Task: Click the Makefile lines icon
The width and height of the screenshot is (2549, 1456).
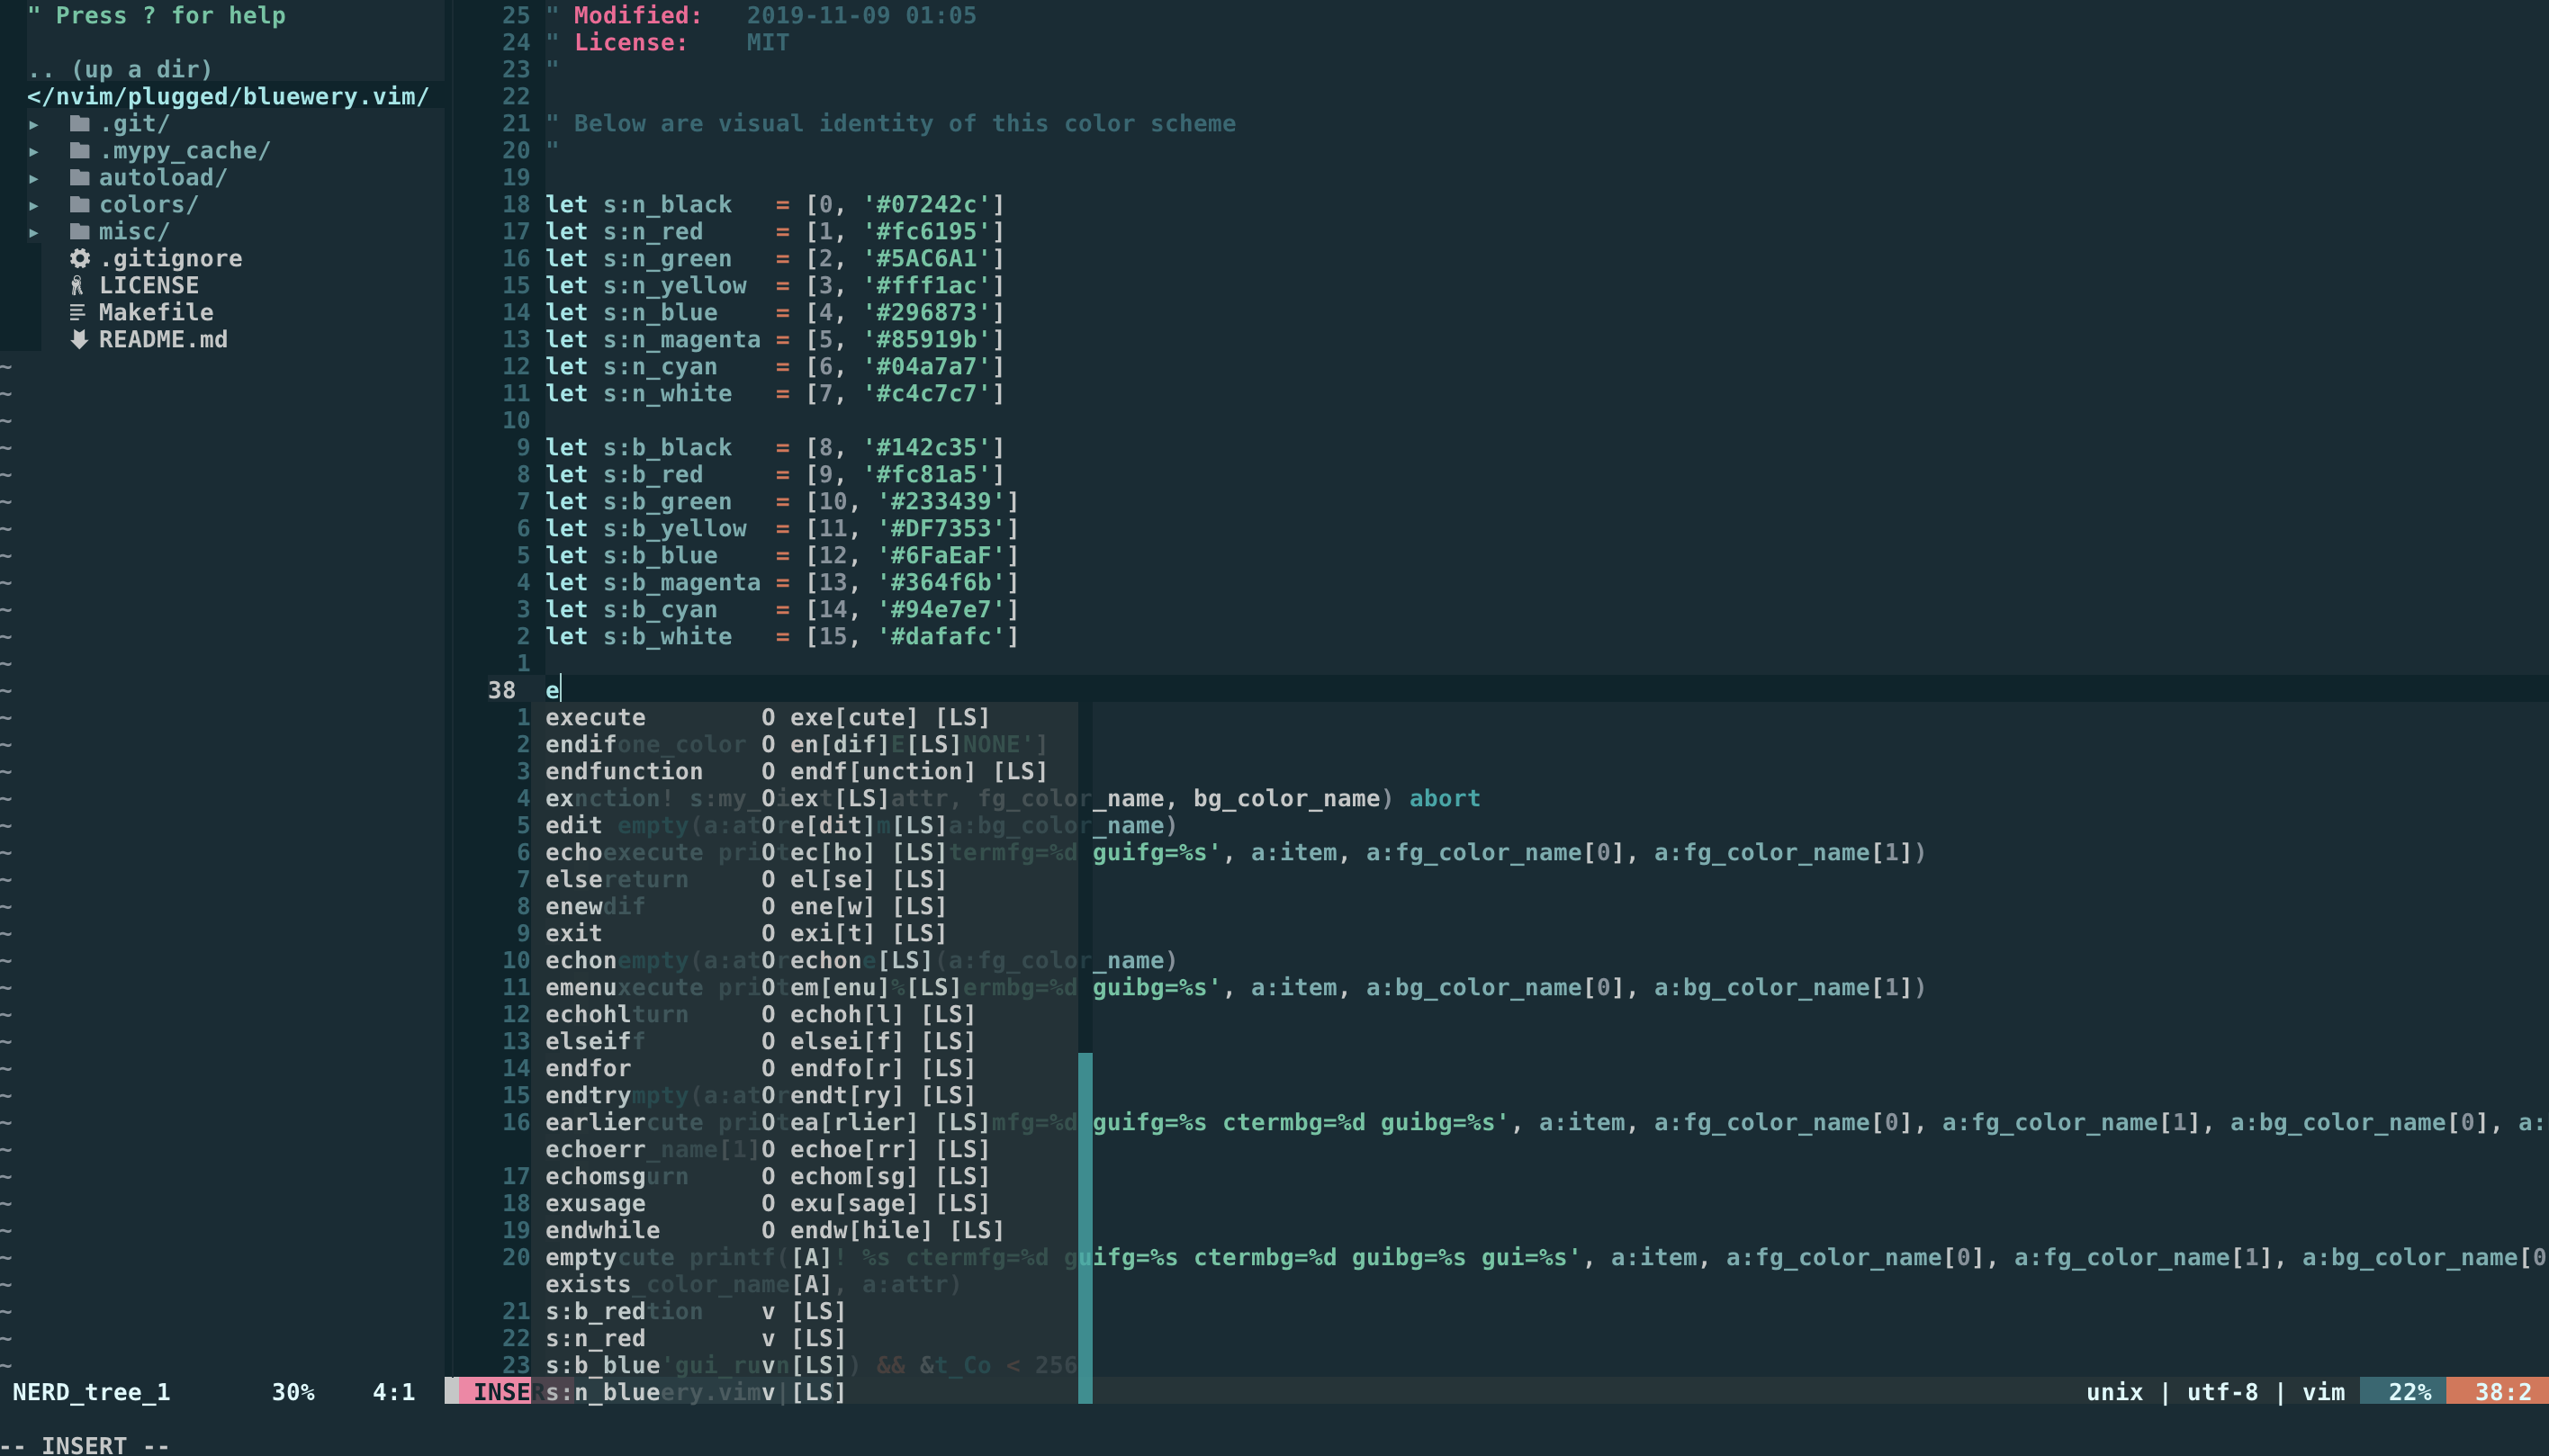Action: 77,312
